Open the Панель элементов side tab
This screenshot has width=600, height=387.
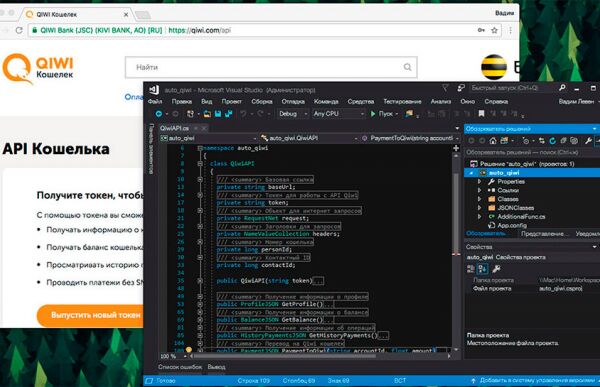[151, 149]
